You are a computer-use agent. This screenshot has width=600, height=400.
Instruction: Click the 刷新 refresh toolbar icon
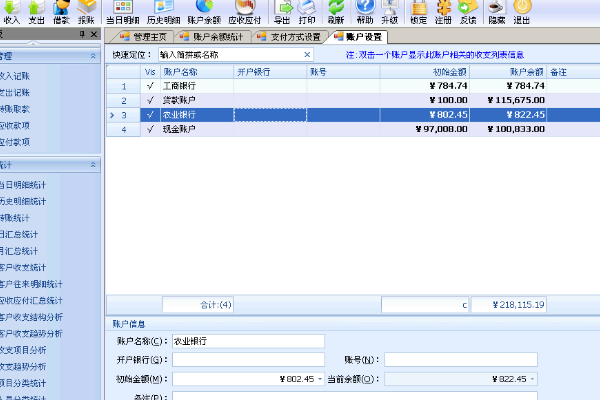click(336, 10)
